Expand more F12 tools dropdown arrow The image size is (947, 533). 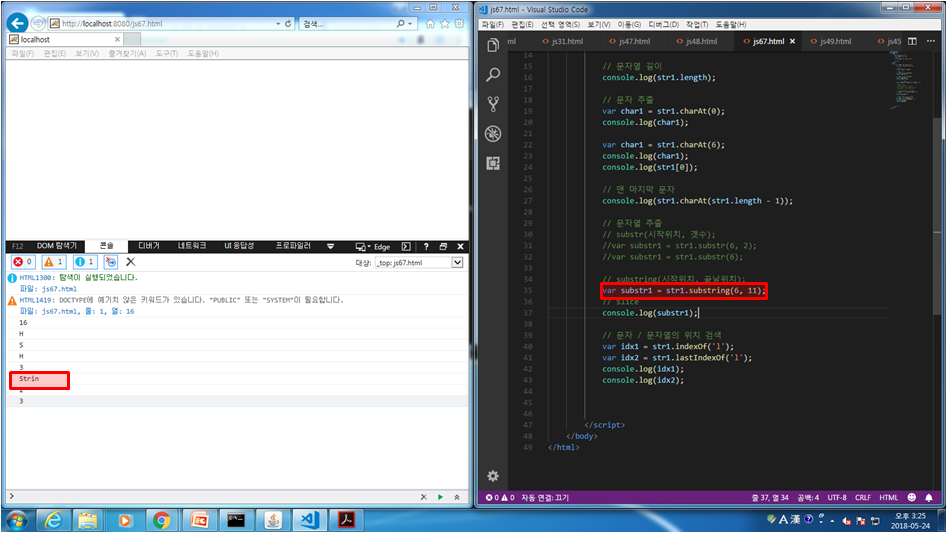[x=330, y=246]
